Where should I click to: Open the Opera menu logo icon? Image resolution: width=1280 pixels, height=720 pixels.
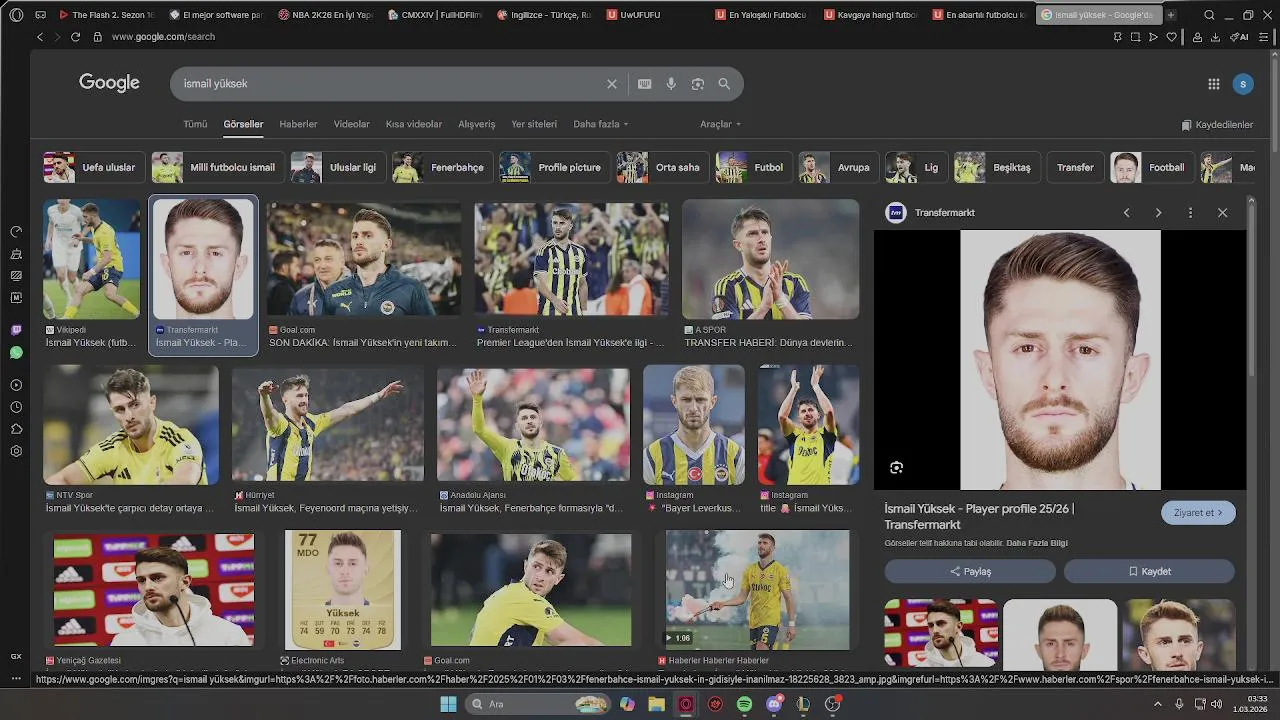tap(16, 15)
